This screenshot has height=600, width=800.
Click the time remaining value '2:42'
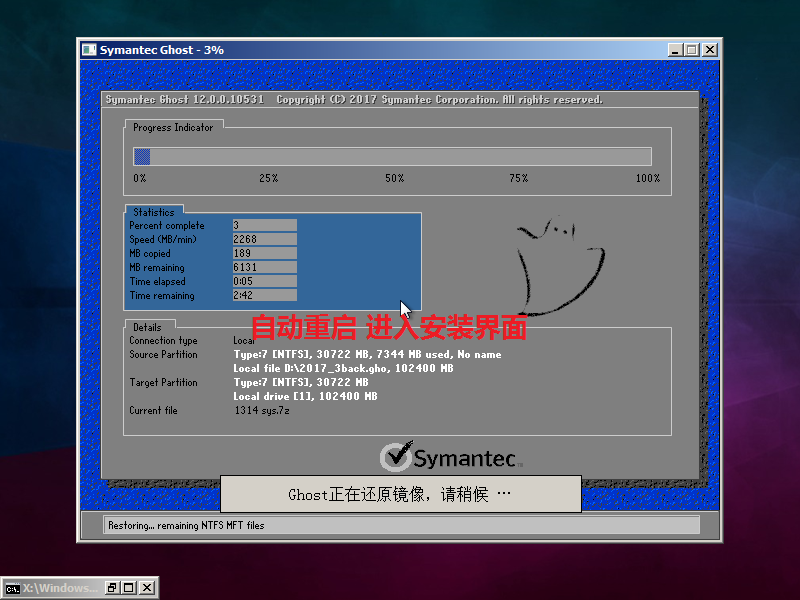point(265,295)
